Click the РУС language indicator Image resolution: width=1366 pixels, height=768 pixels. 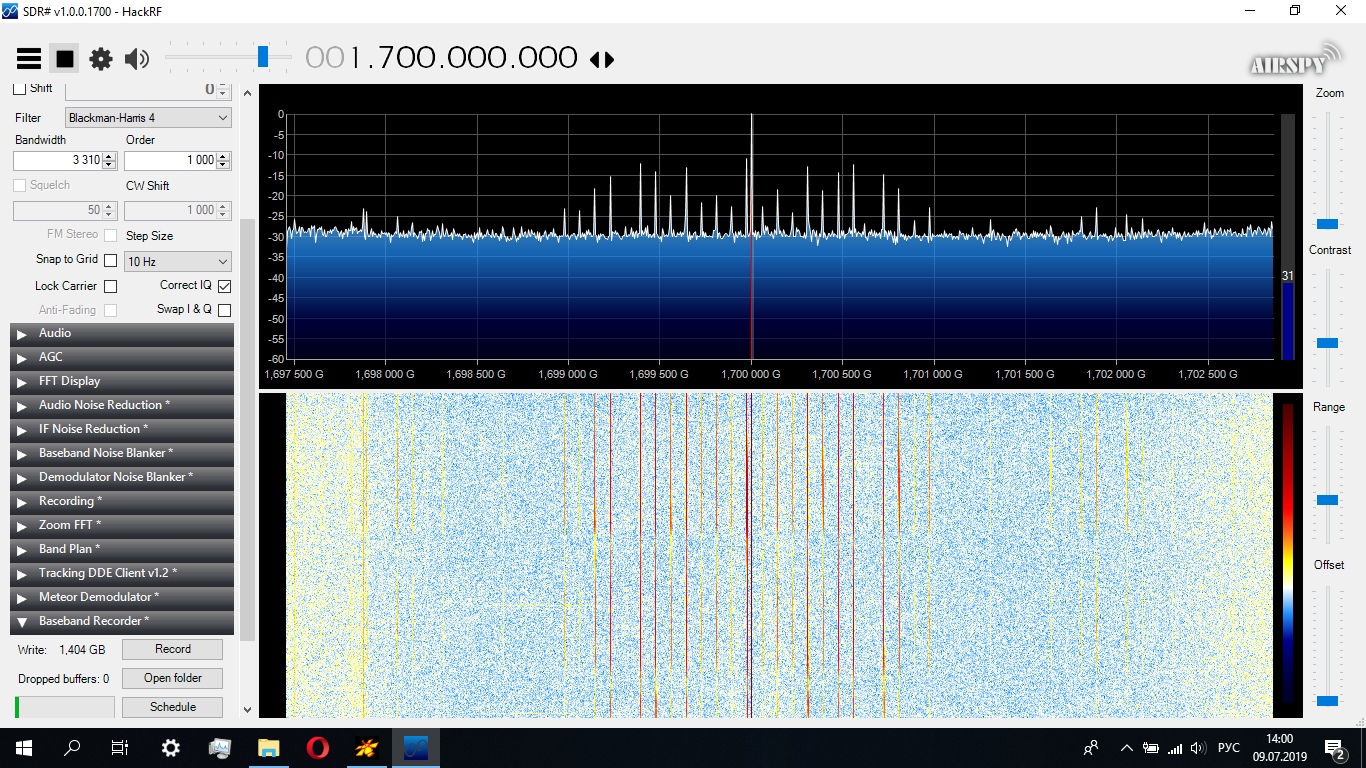[x=1229, y=748]
